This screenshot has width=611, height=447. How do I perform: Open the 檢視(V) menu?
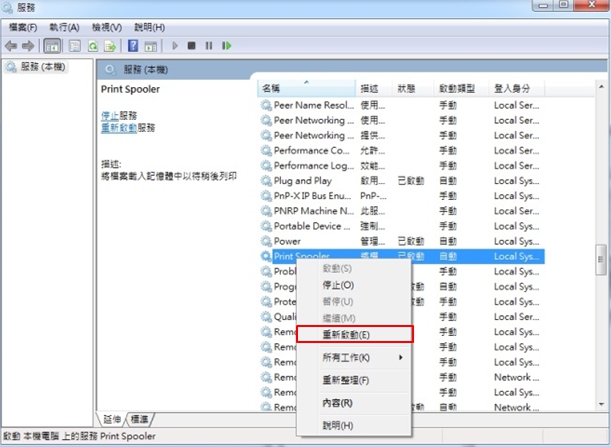(x=107, y=27)
